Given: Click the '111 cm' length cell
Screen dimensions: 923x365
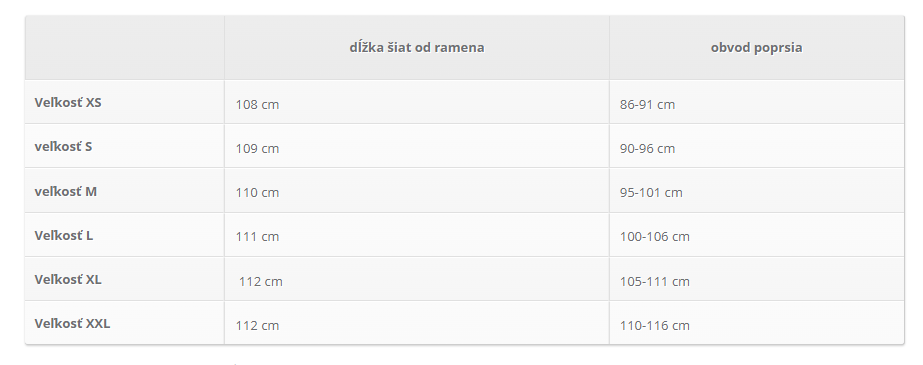Looking at the screenshot, I should [x=257, y=237].
